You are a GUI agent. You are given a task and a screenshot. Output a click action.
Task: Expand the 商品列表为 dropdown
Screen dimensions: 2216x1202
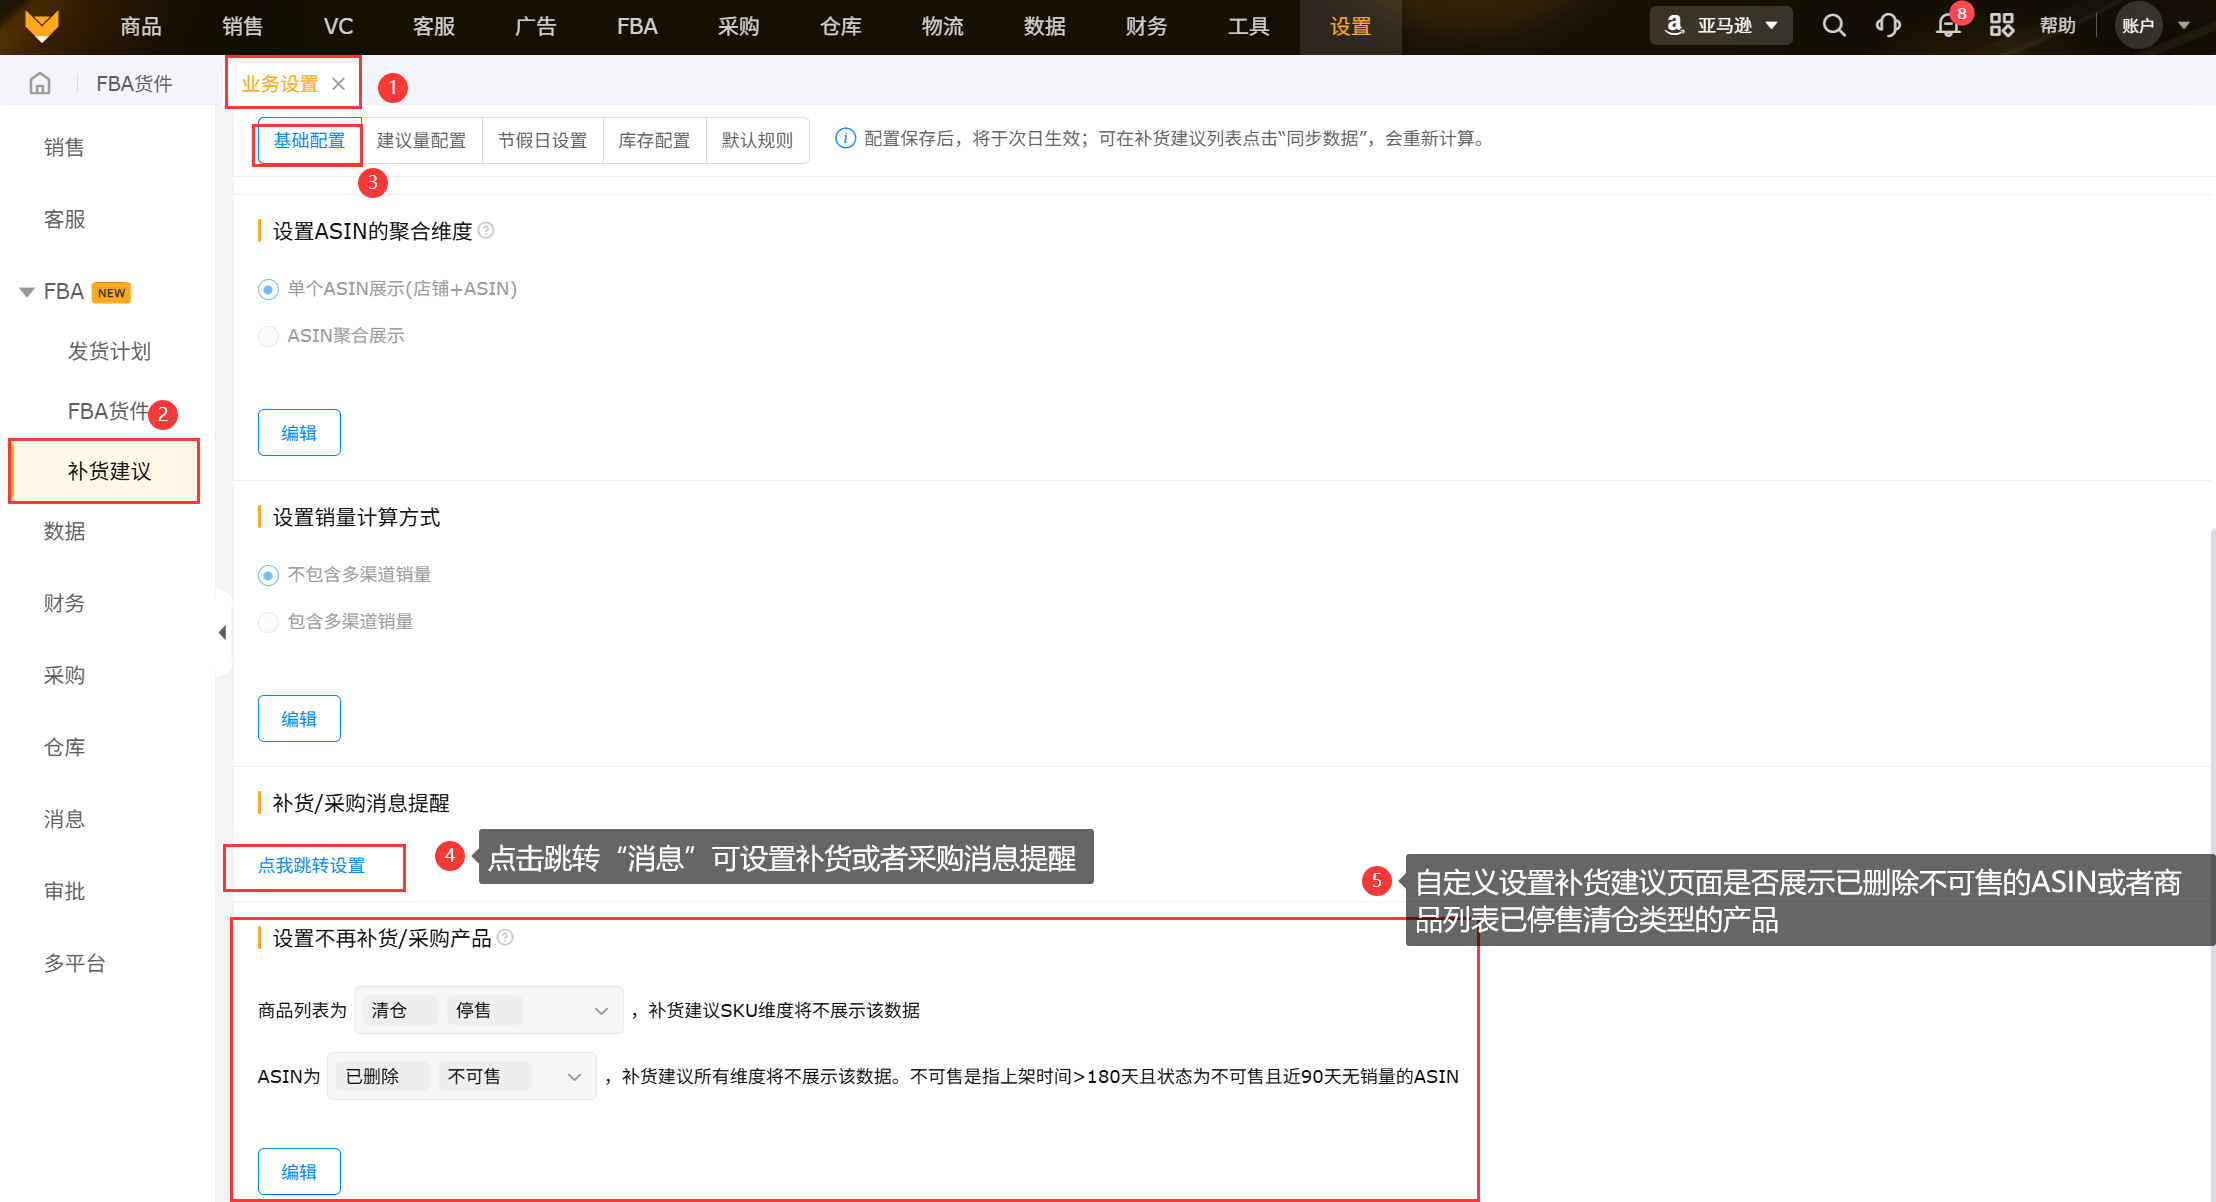pyautogui.click(x=601, y=1011)
